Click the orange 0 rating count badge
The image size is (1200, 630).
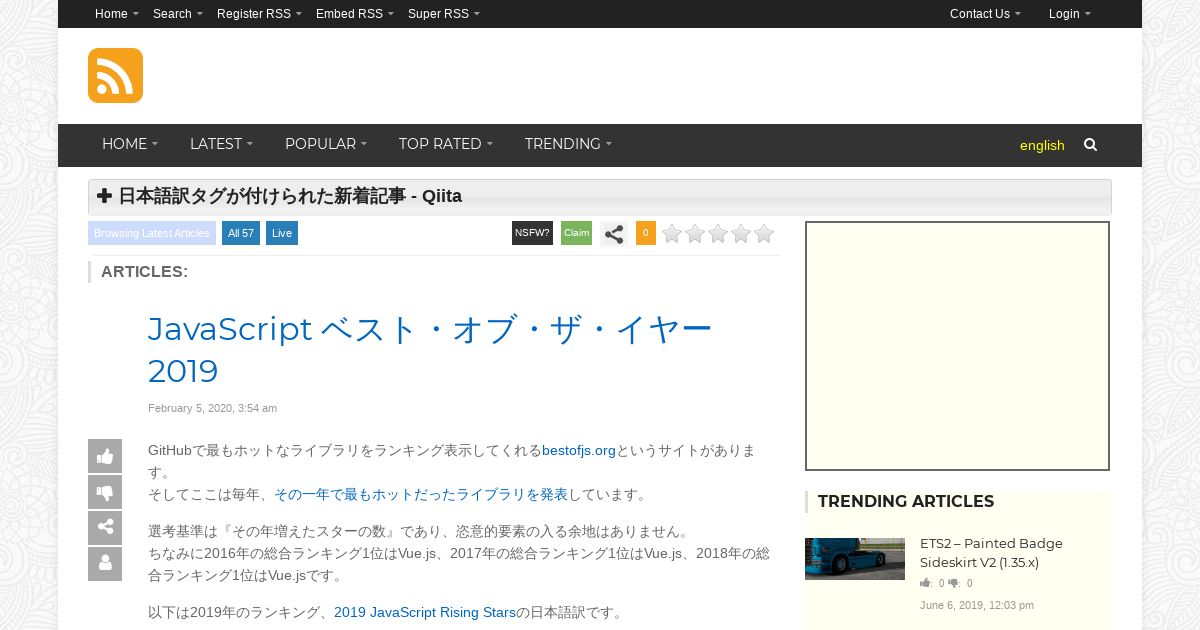point(646,233)
